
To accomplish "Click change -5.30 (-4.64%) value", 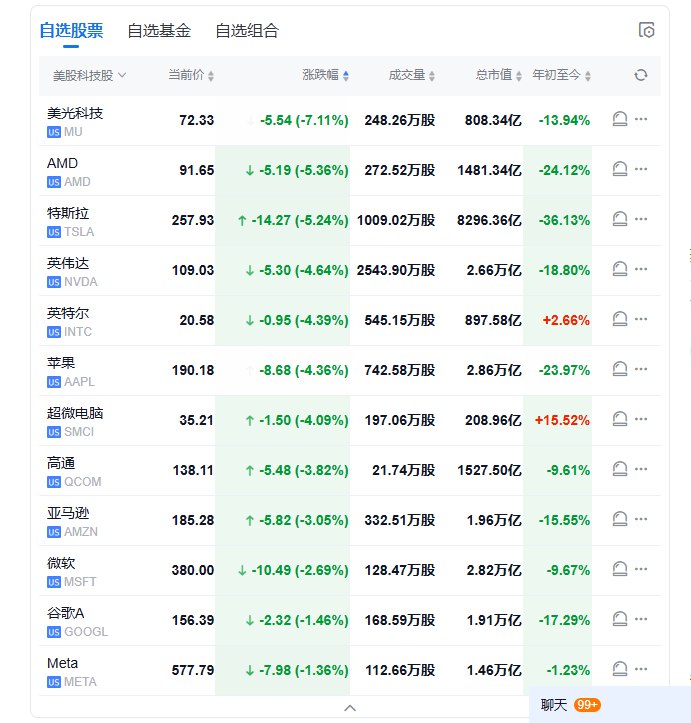I will click(x=303, y=270).
